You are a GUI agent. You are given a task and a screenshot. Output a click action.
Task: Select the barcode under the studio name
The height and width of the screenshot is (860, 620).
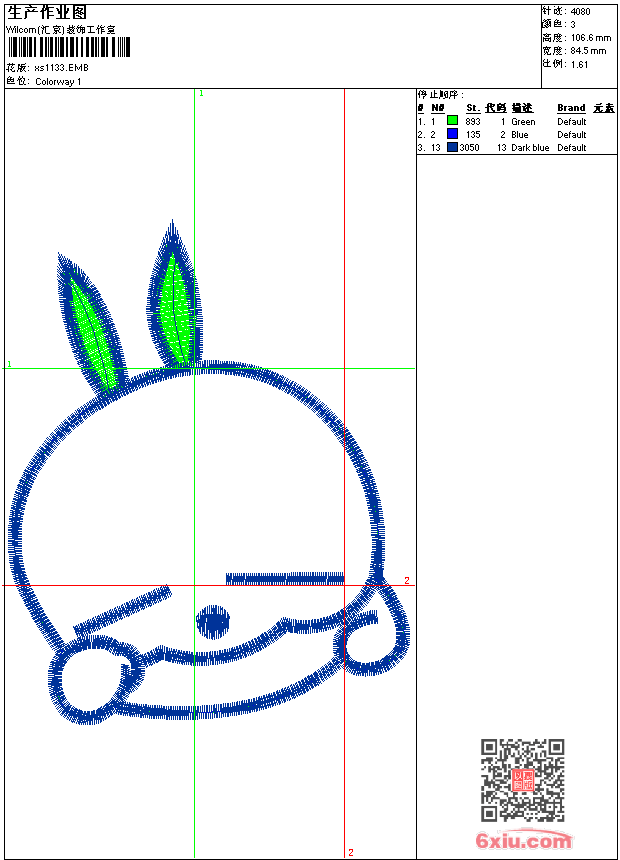69,47
